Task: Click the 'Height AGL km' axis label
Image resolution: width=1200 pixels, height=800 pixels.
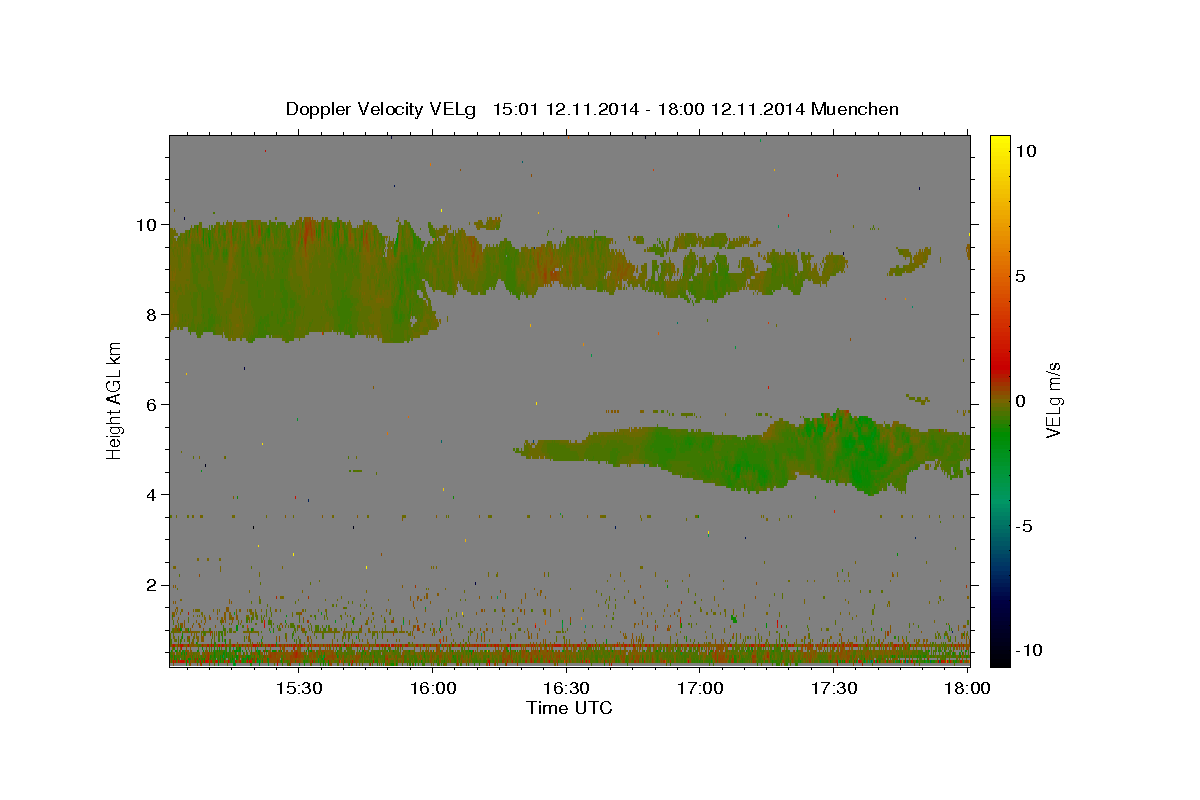Action: (x=115, y=400)
